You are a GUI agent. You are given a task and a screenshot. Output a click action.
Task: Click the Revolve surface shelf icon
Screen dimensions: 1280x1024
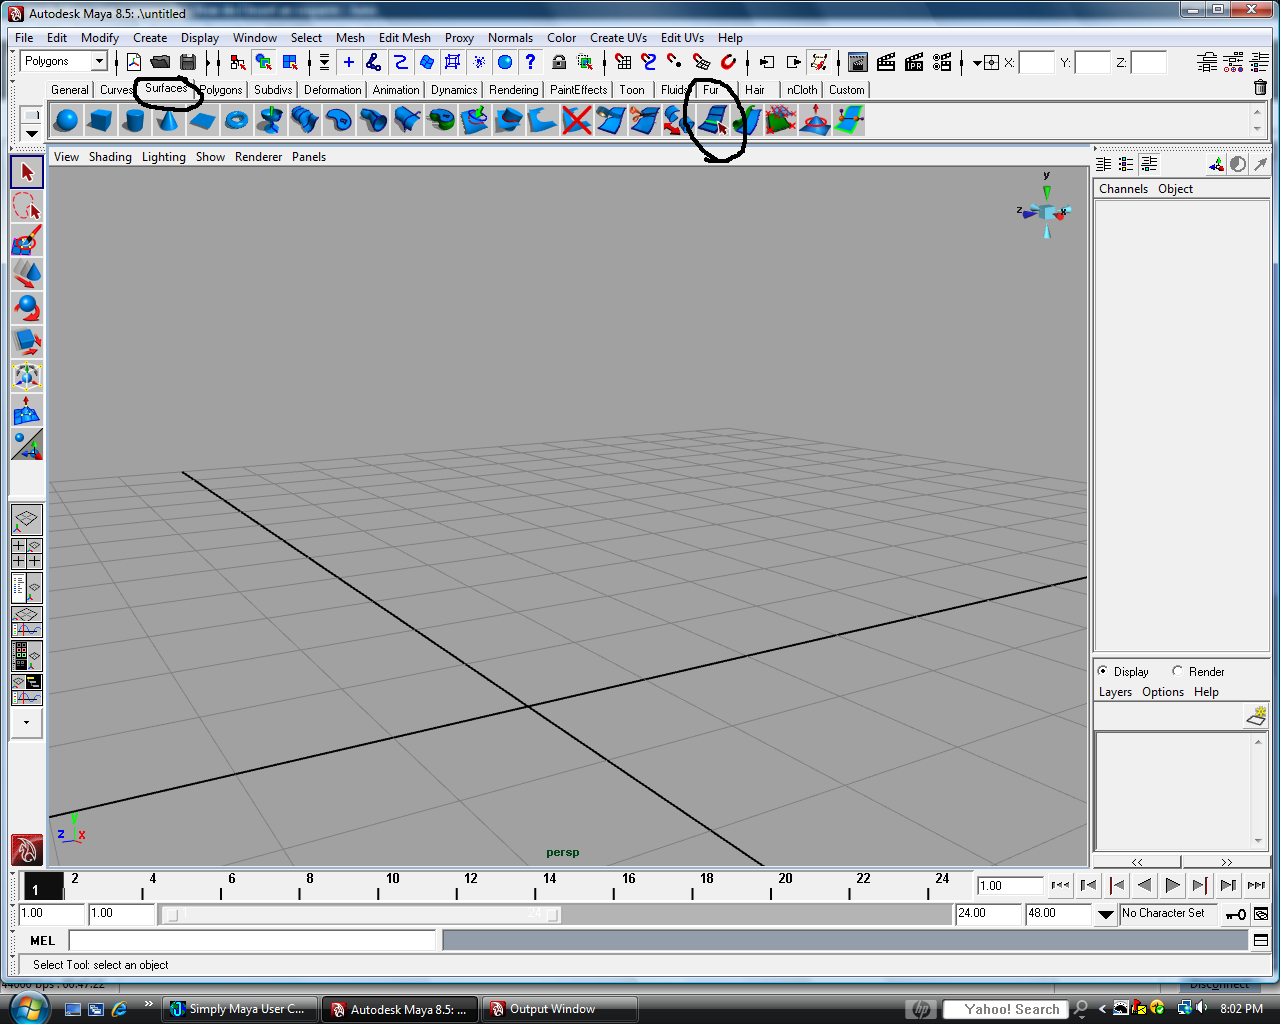pos(270,121)
